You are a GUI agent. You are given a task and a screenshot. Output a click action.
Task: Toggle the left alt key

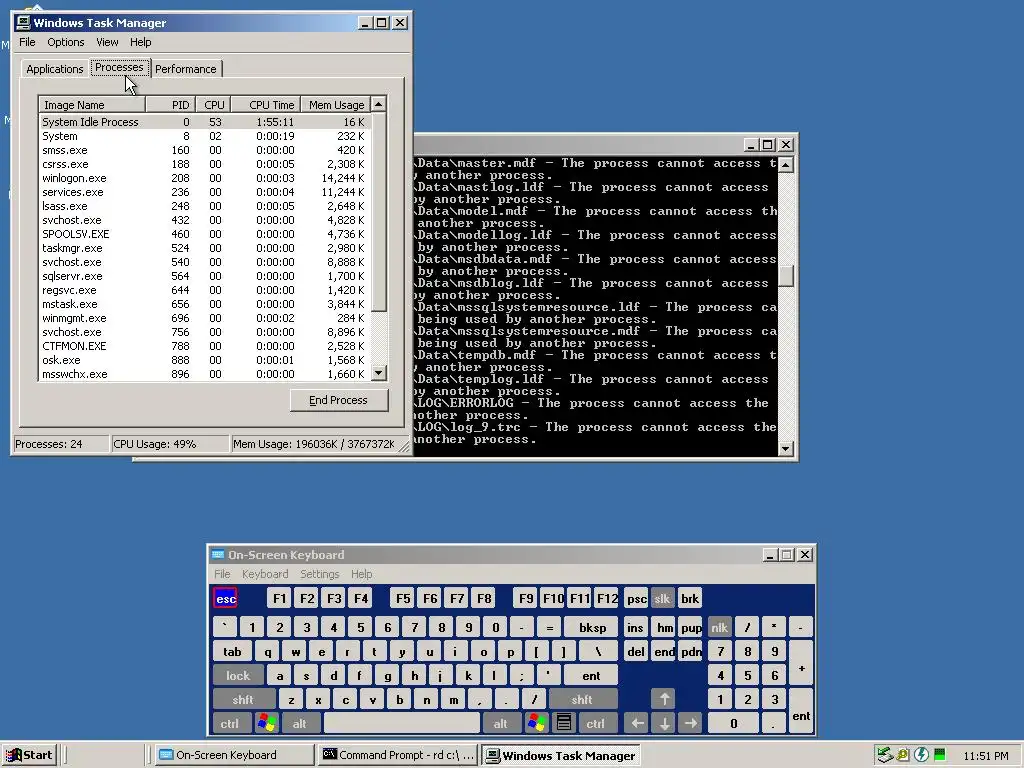tap(300, 723)
